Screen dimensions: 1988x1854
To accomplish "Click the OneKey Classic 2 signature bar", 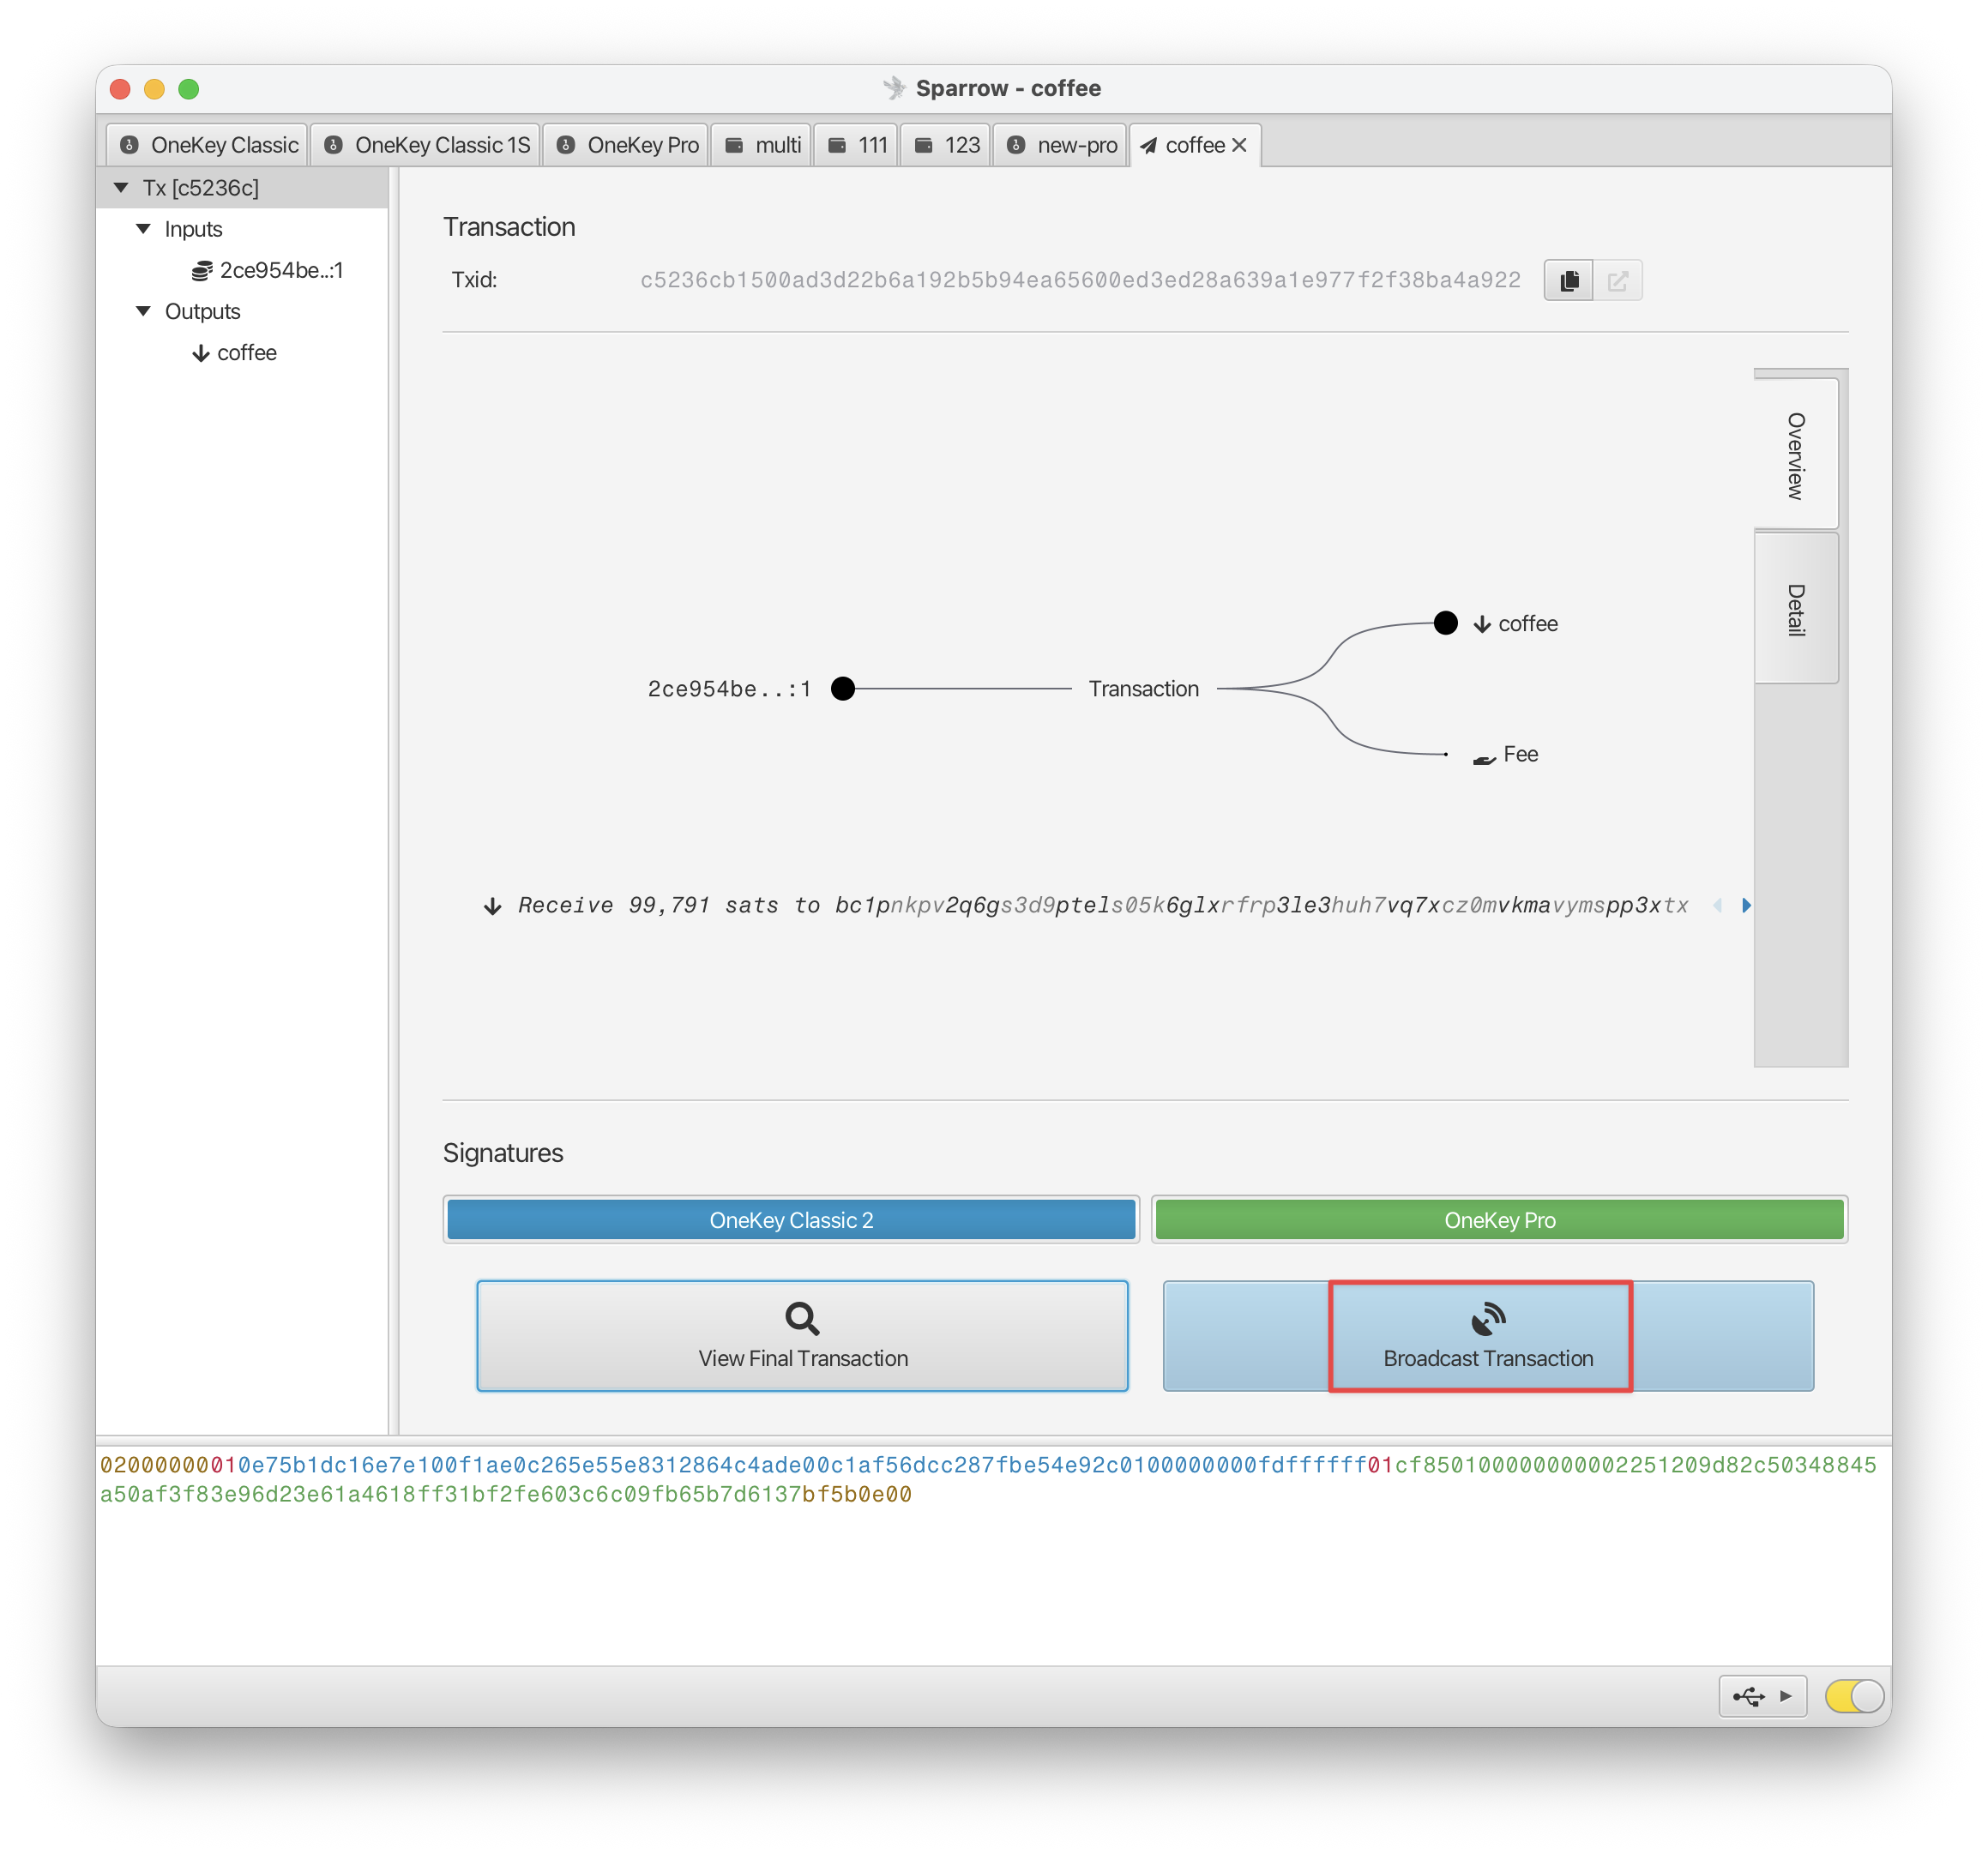I will [x=791, y=1220].
